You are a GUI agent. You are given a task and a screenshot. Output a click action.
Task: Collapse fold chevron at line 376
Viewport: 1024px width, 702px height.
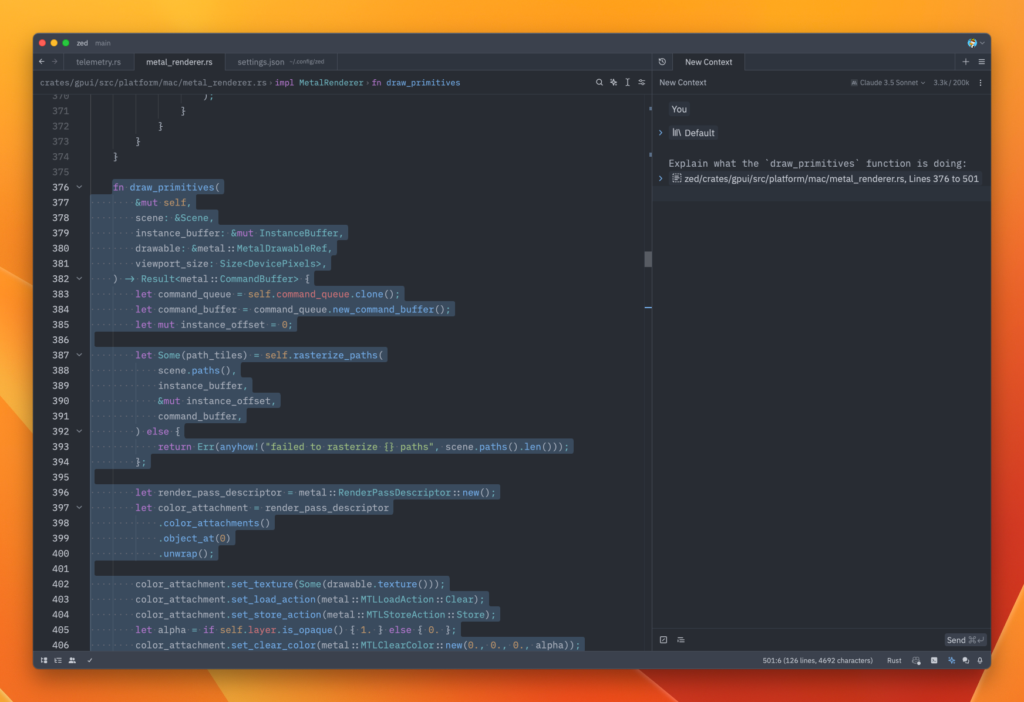point(79,187)
